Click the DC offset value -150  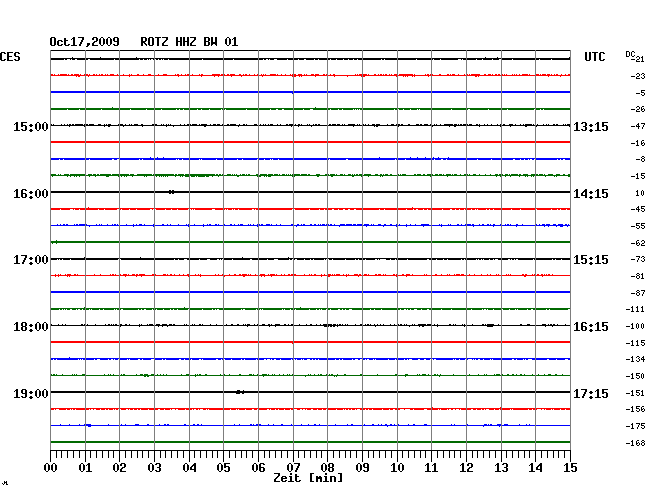point(635,376)
